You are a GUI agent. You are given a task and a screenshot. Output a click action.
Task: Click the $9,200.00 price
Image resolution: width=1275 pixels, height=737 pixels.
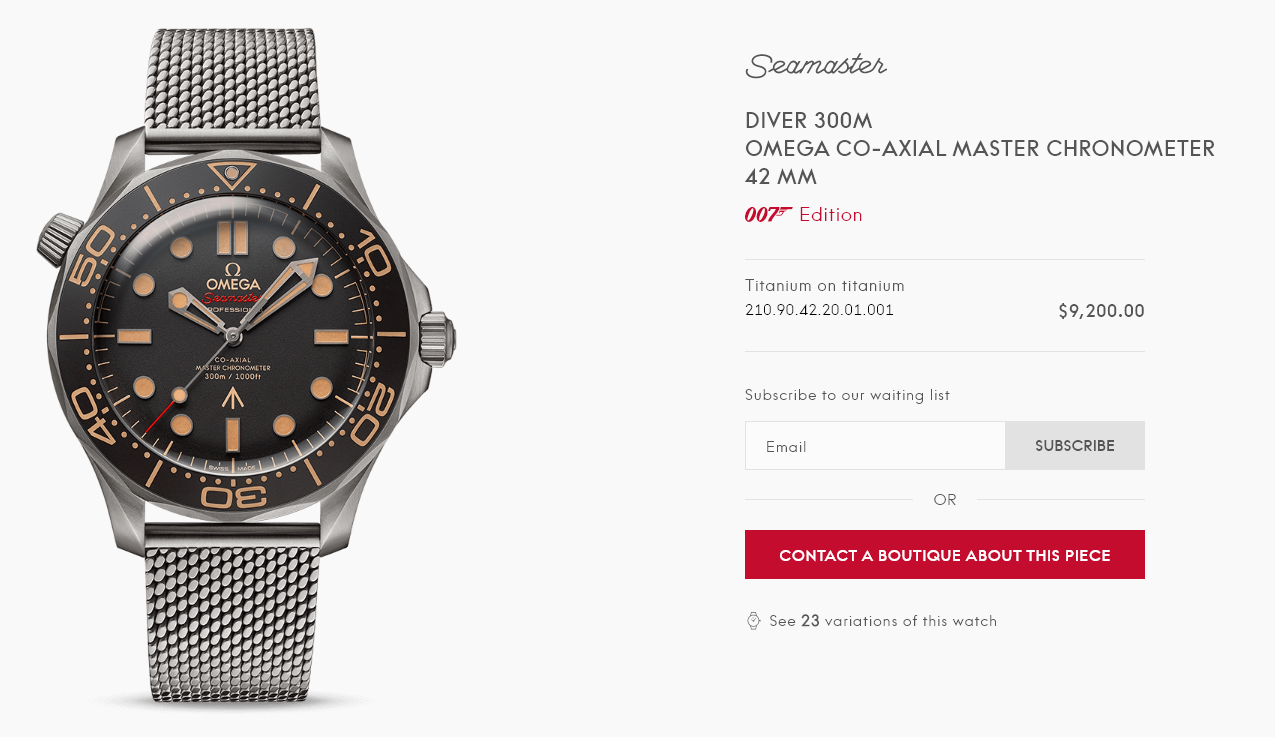coord(1101,311)
